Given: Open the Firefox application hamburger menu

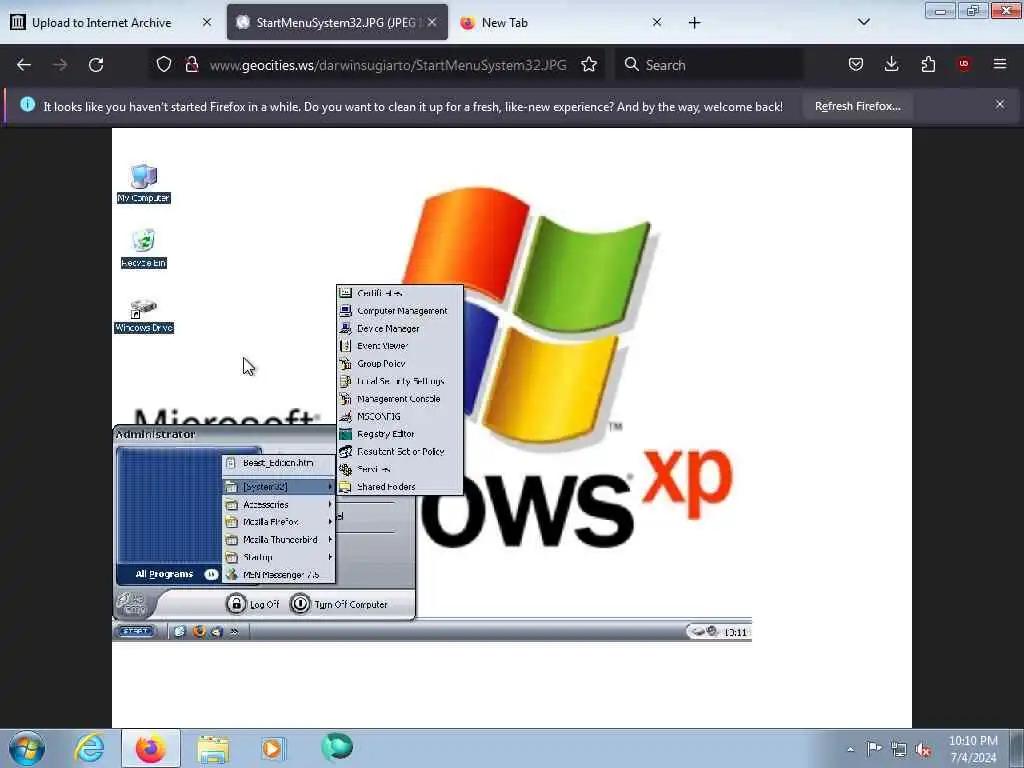Looking at the screenshot, I should [1000, 64].
